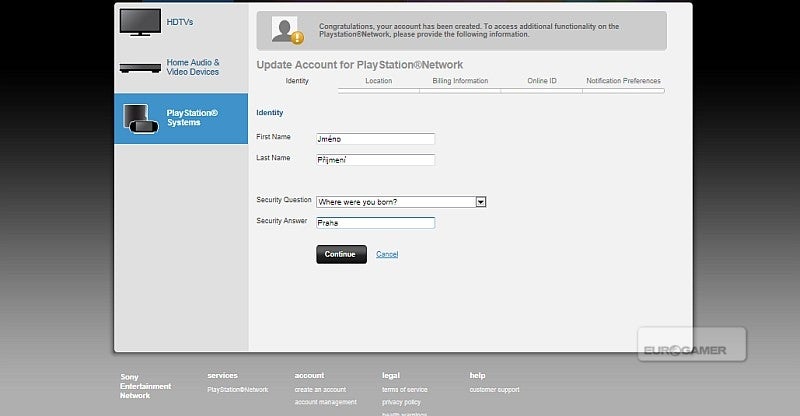Screen dimensions: 800x416
Task: Click the 'help' footer heading
Action: pyautogui.click(x=478, y=375)
